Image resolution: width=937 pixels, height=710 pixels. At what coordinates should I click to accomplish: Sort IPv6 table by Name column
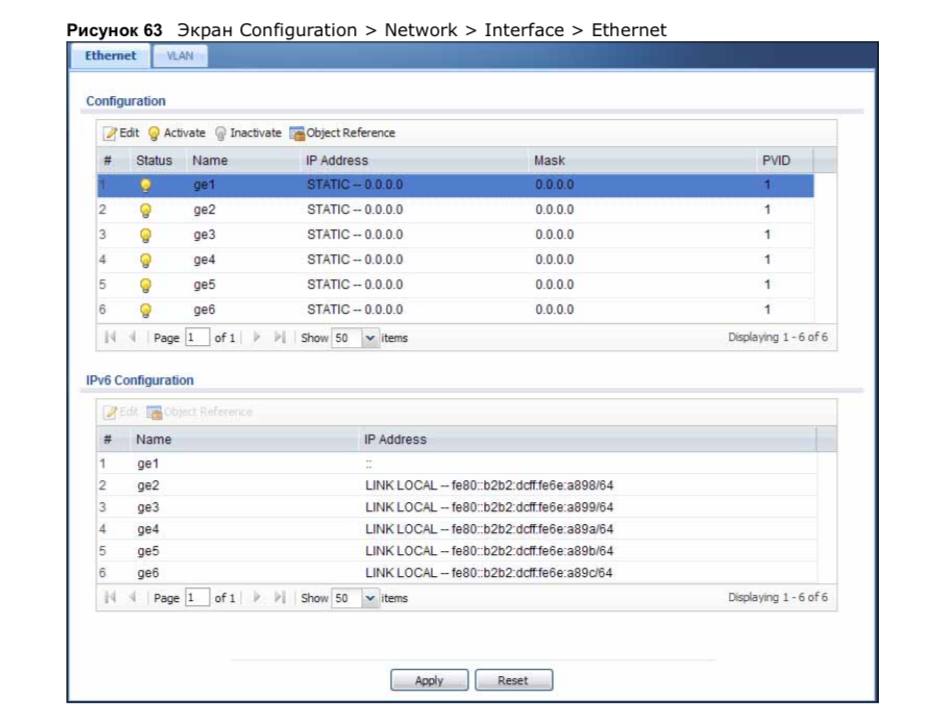(243, 439)
